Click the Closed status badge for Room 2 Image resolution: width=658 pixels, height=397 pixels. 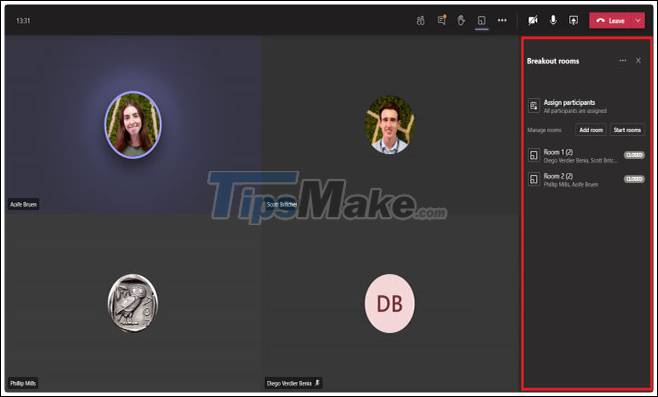(x=634, y=179)
